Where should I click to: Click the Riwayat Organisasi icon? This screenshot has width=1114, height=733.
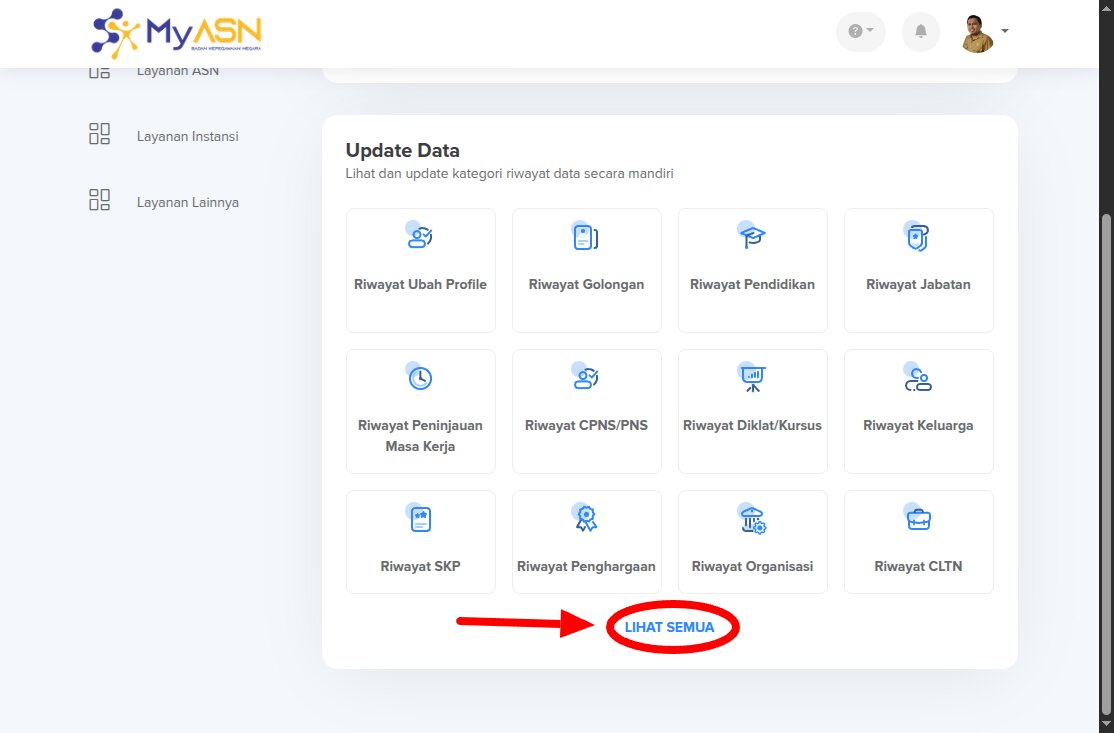(x=752, y=519)
